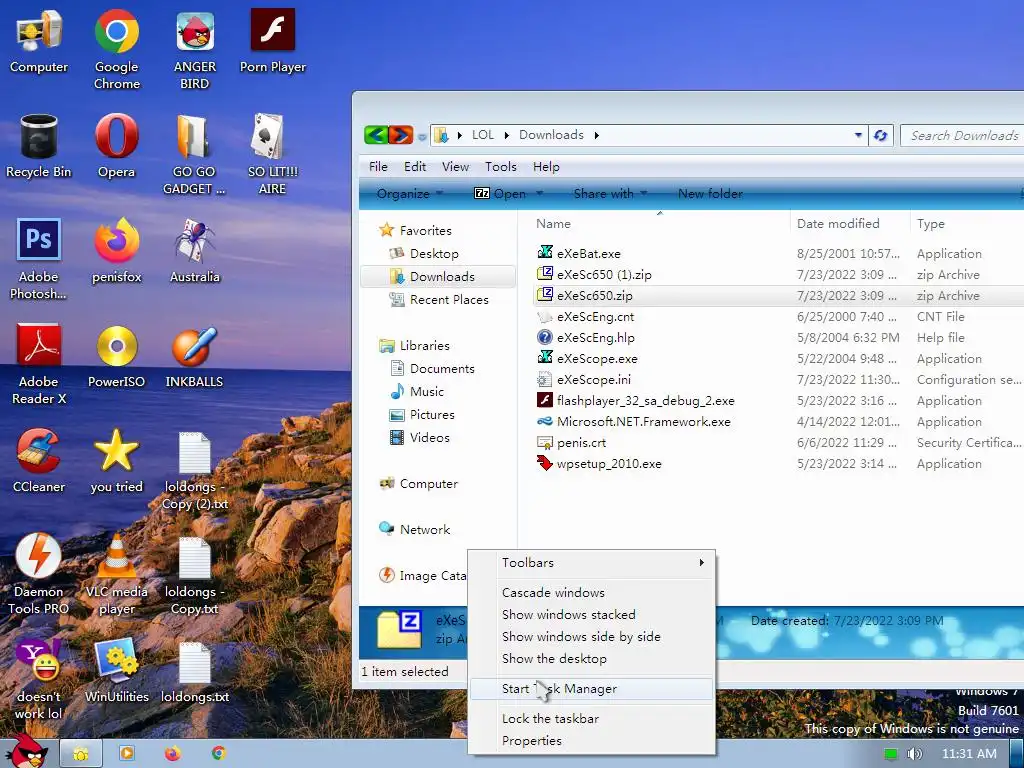Select the 'you tried' star icon
Viewport: 1024px width, 768px height.
(x=116, y=460)
